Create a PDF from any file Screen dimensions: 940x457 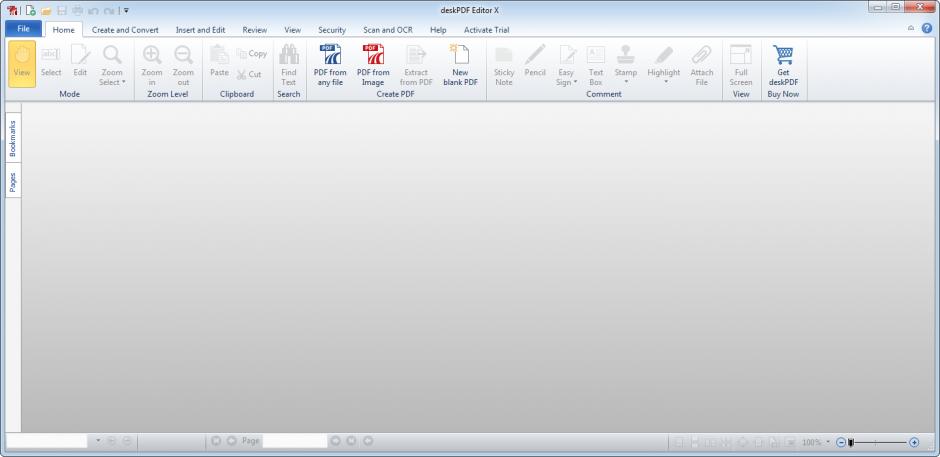[330, 64]
